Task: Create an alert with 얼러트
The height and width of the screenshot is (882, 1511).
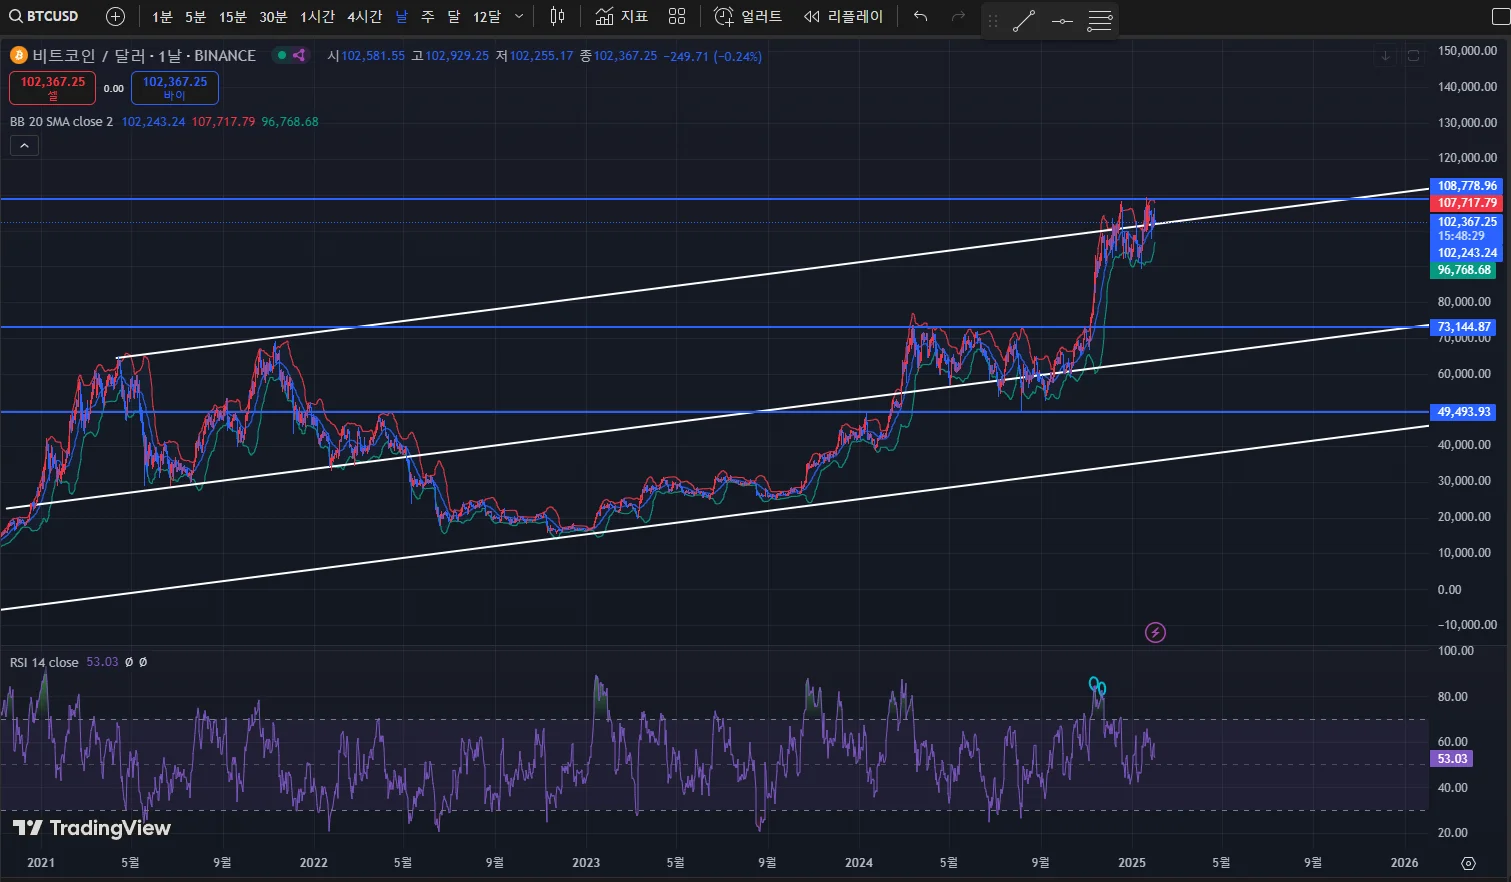Action: pyautogui.click(x=747, y=17)
